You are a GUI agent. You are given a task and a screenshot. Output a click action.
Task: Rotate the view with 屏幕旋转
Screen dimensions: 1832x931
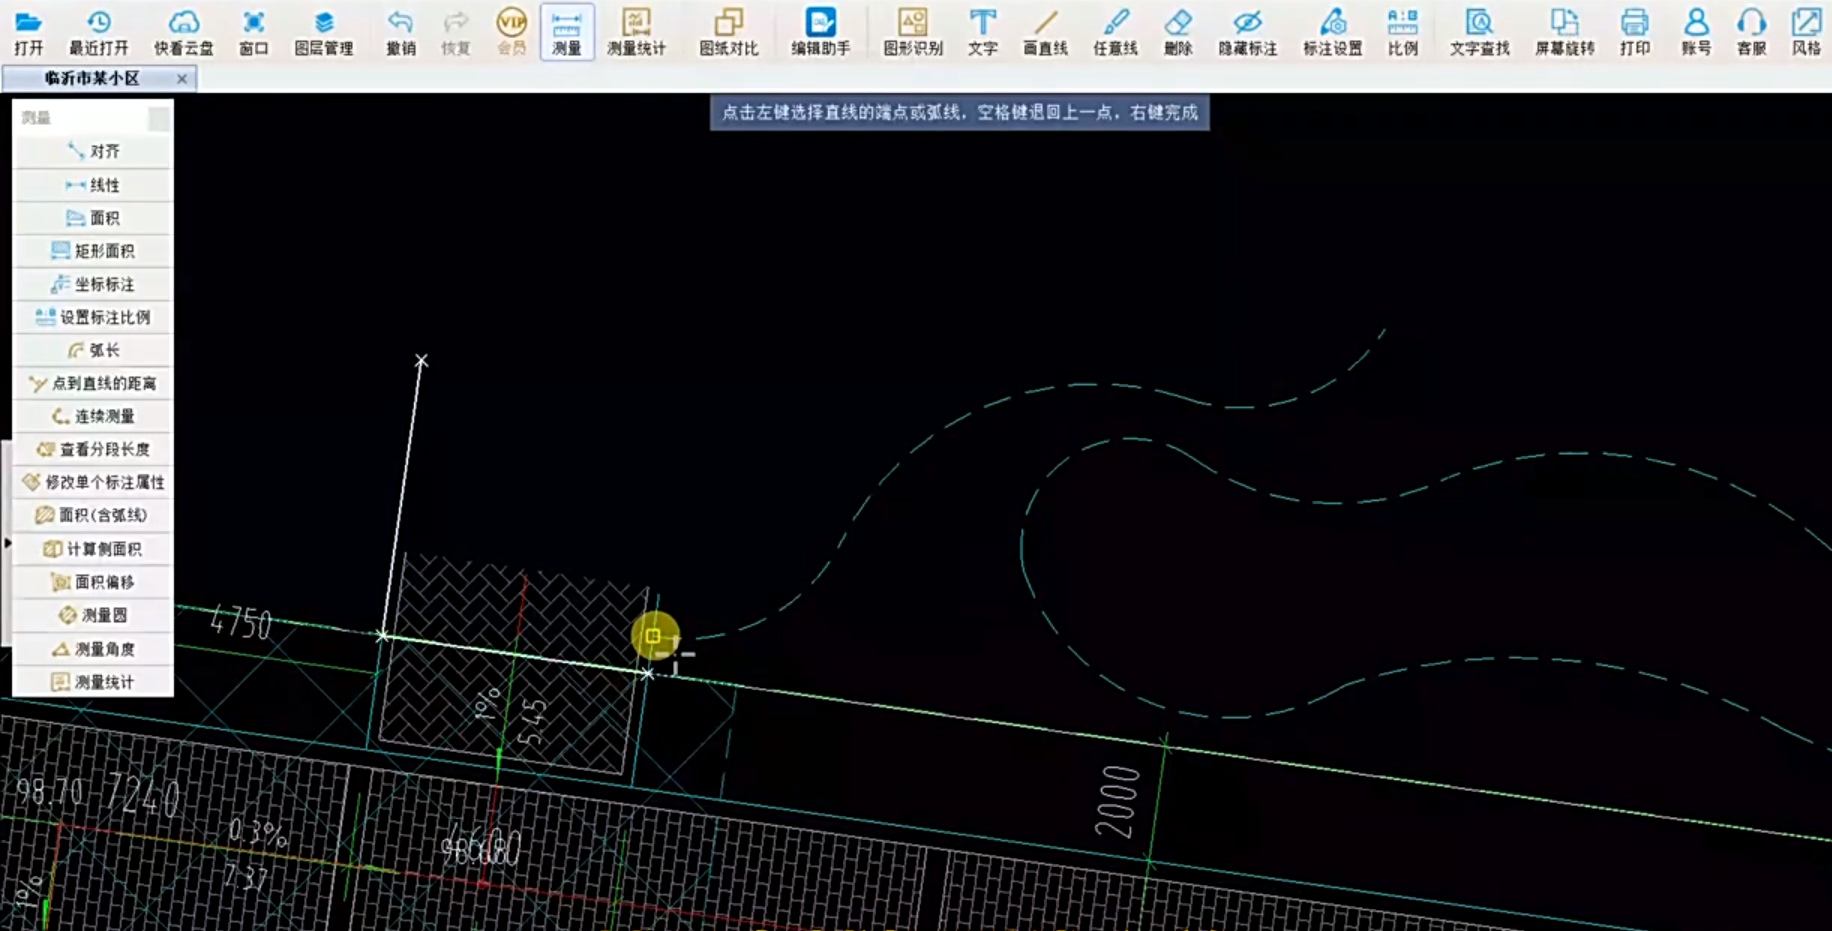[x=1564, y=31]
